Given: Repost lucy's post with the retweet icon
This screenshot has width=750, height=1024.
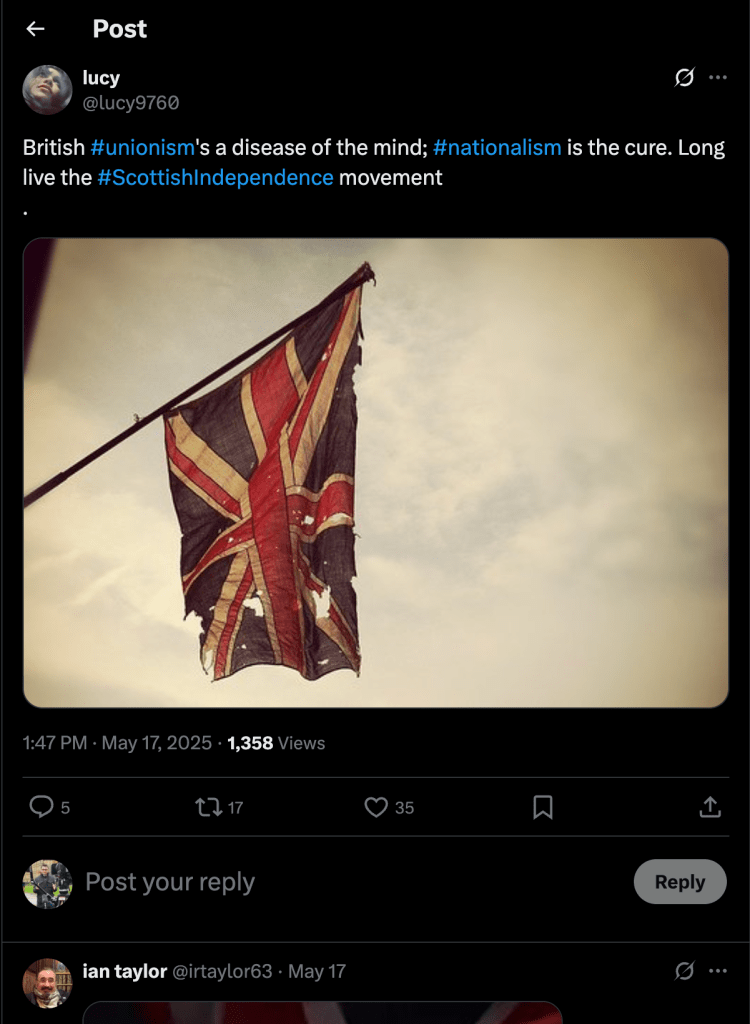Looking at the screenshot, I should coord(208,806).
